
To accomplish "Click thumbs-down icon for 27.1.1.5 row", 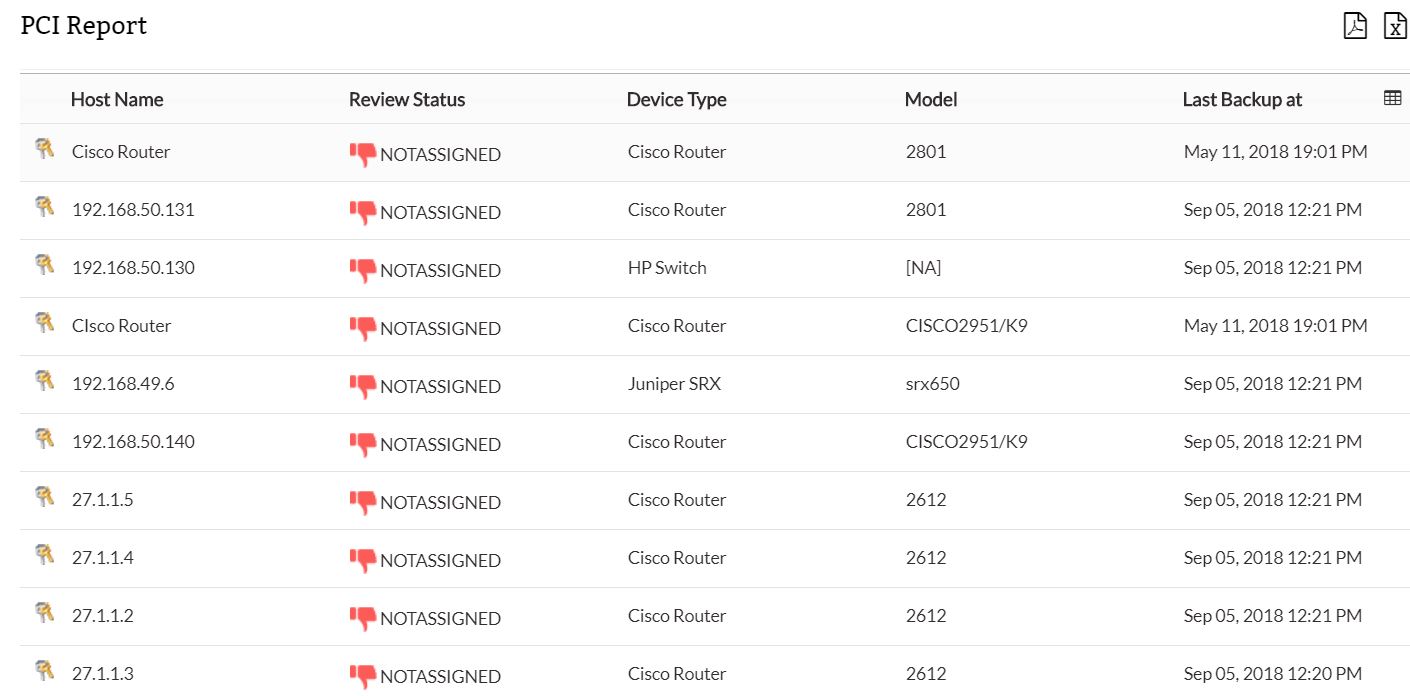I will (362, 502).
